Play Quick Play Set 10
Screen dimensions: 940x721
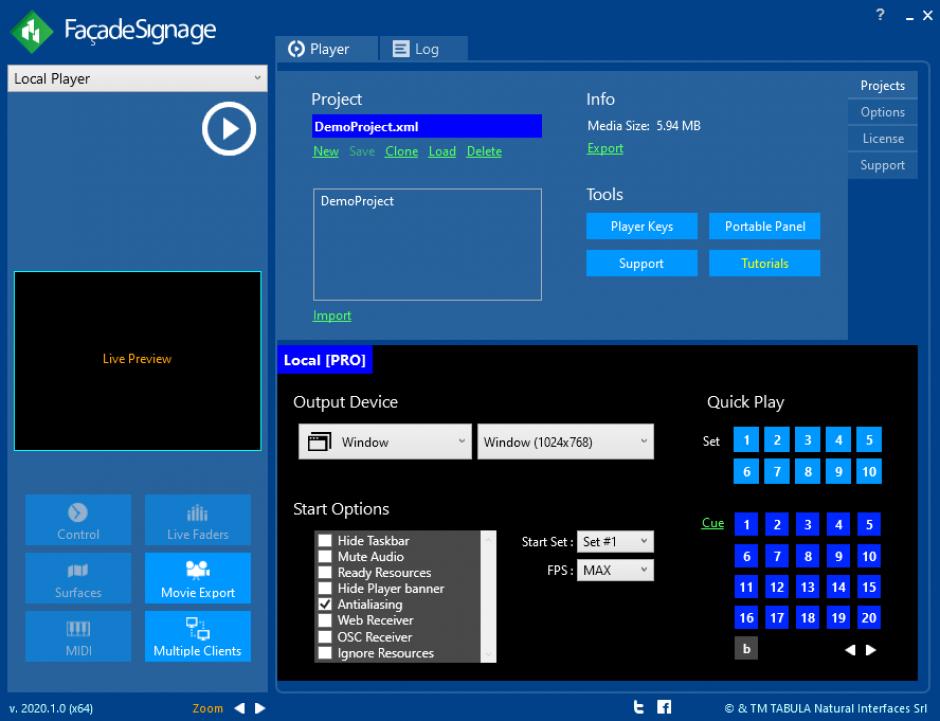click(x=869, y=471)
